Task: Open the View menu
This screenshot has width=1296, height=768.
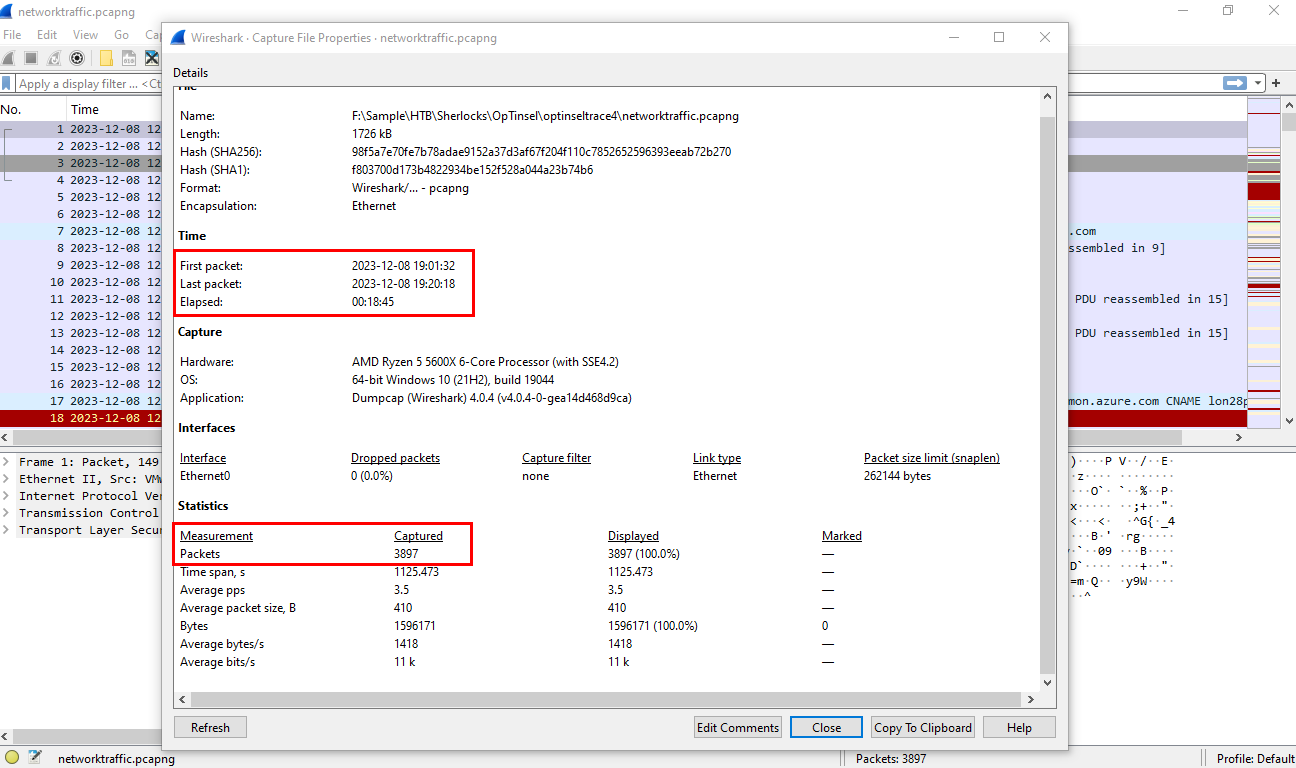Action: click(85, 35)
